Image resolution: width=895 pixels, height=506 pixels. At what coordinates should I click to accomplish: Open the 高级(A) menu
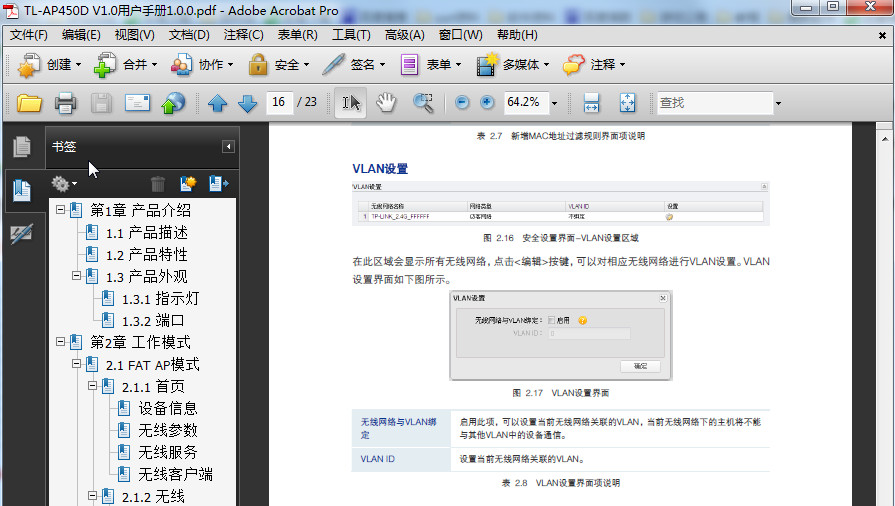tap(405, 35)
